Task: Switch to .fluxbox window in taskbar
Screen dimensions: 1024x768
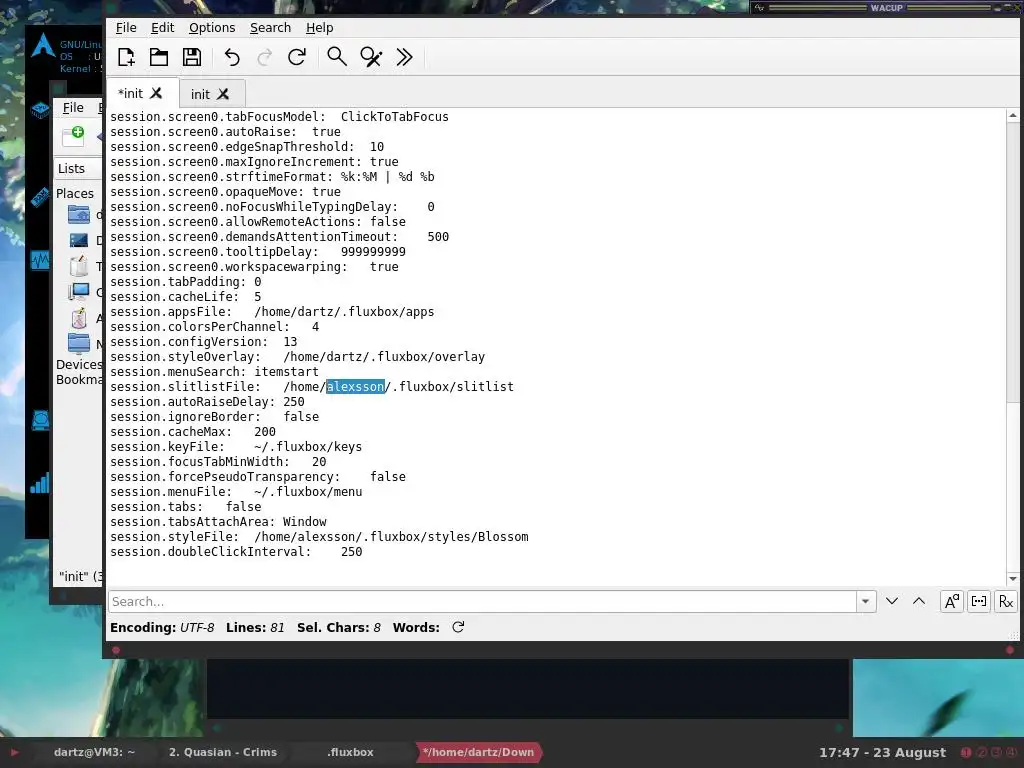Action: click(x=350, y=752)
